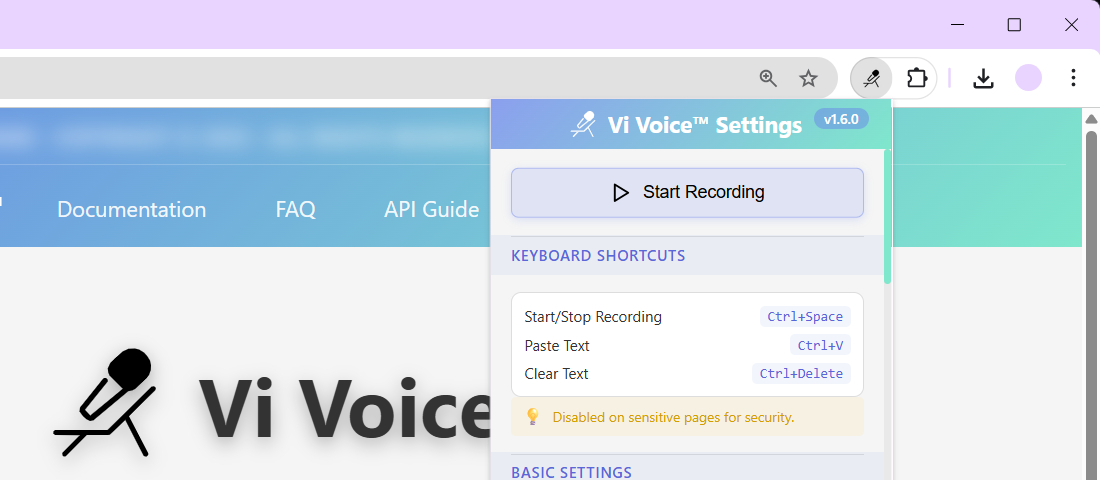Click the Ctrl+Space shortcut key badge
Image resolution: width=1100 pixels, height=480 pixels.
pos(804,317)
